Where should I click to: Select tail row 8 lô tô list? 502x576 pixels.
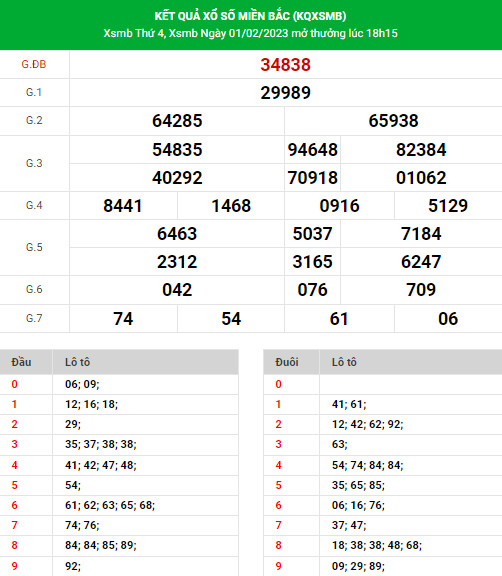(377, 545)
